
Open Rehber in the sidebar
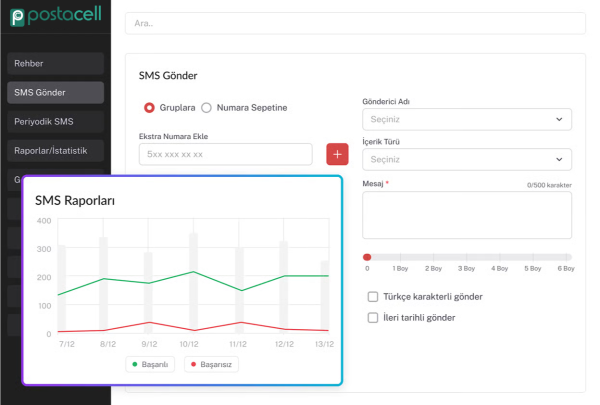(x=55, y=64)
